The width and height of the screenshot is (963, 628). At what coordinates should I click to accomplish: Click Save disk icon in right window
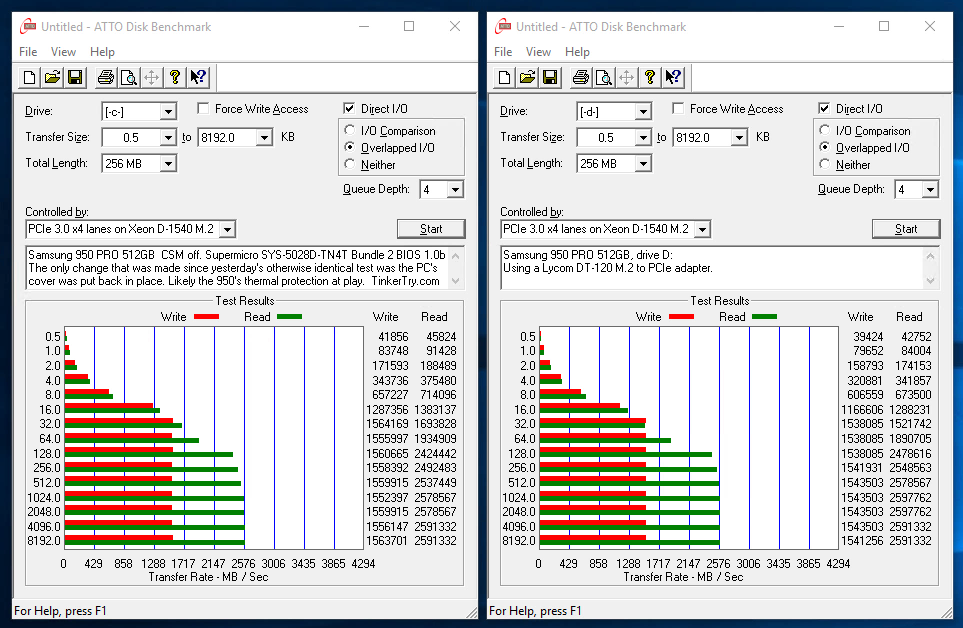click(x=550, y=77)
